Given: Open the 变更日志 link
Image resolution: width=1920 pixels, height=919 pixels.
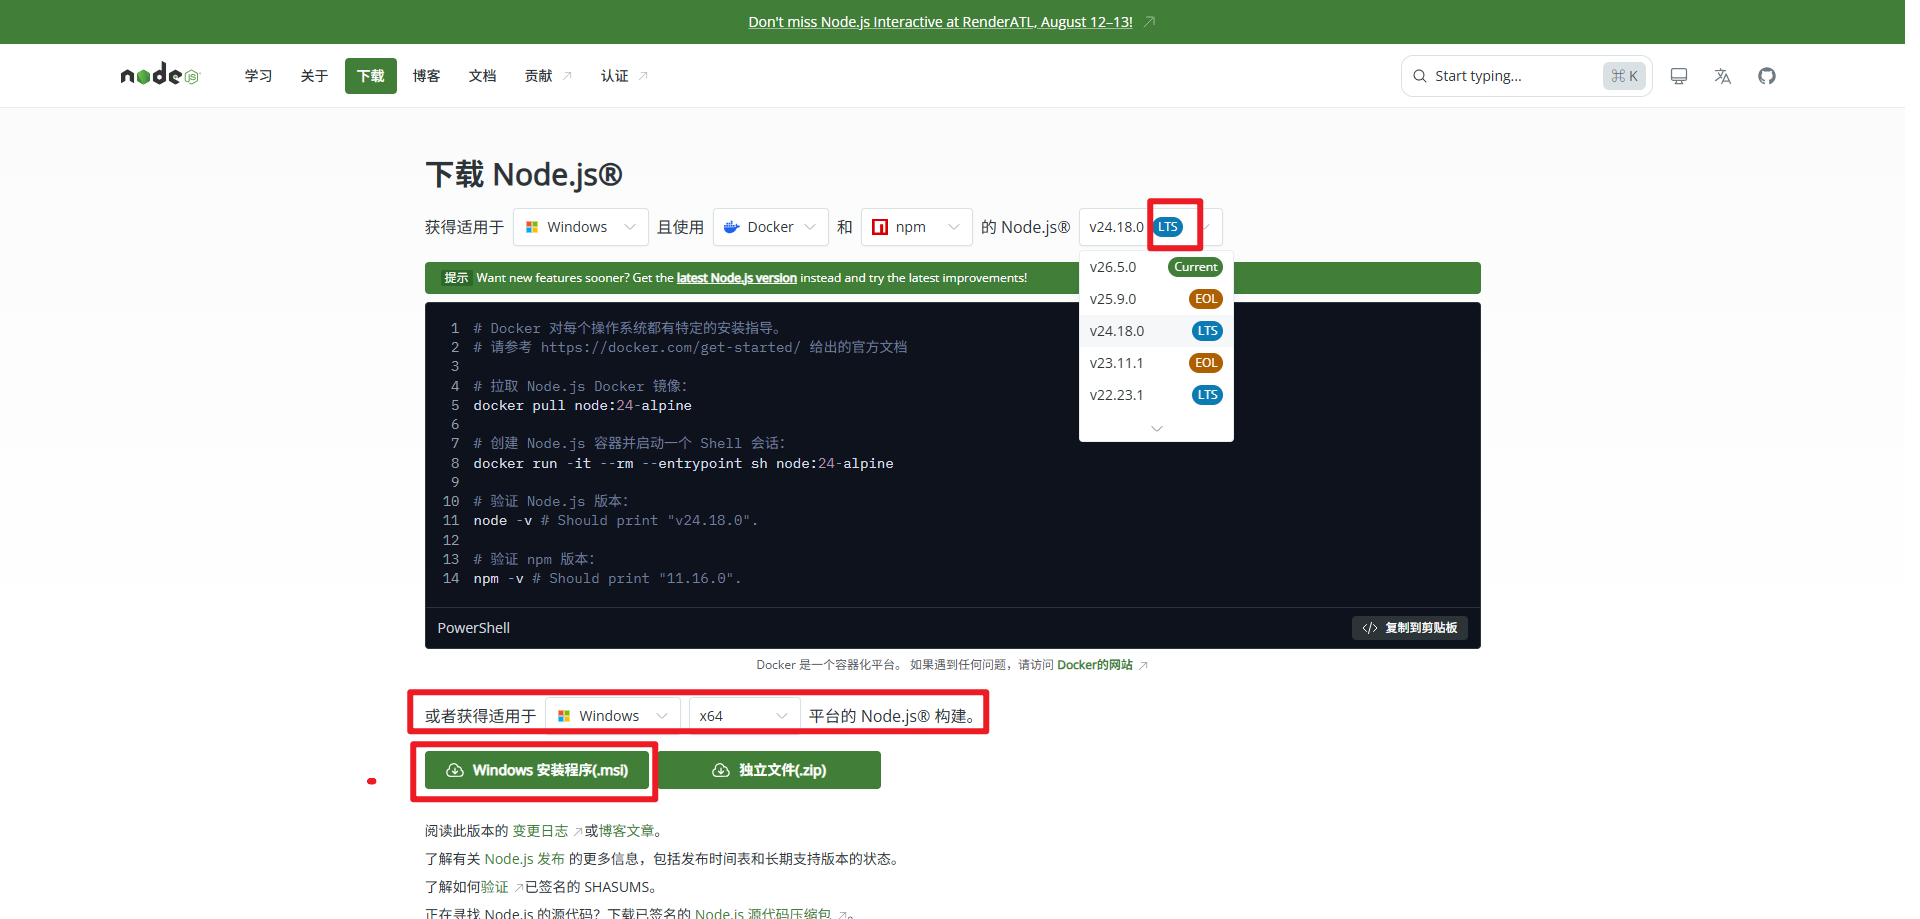Looking at the screenshot, I should 541,831.
